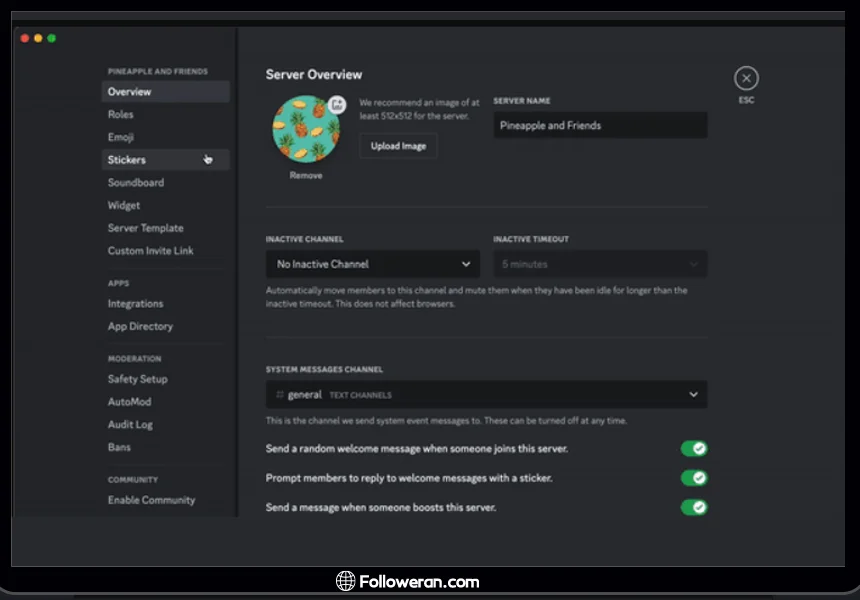
Task: Click the Server Name text field
Action: coord(600,126)
